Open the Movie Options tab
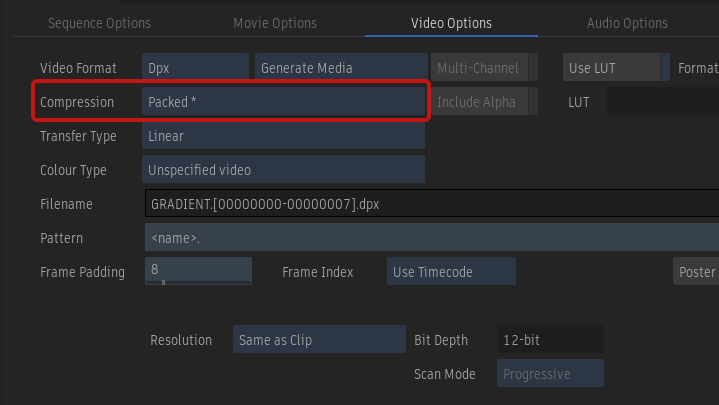719x405 pixels. [x=274, y=22]
